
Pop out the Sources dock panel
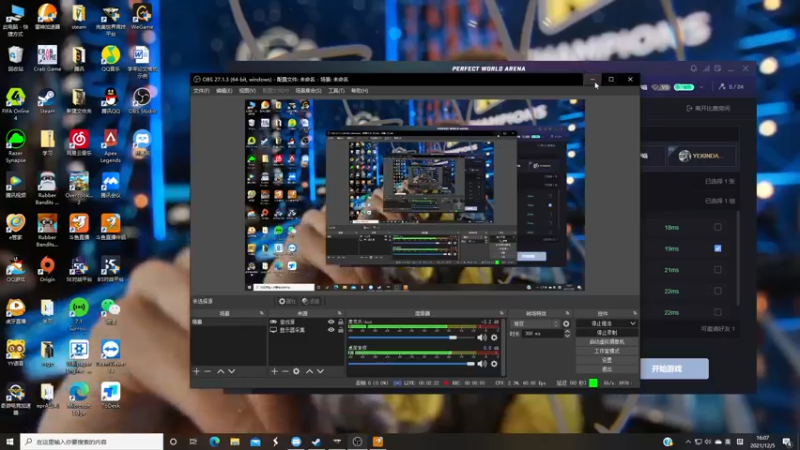340,313
